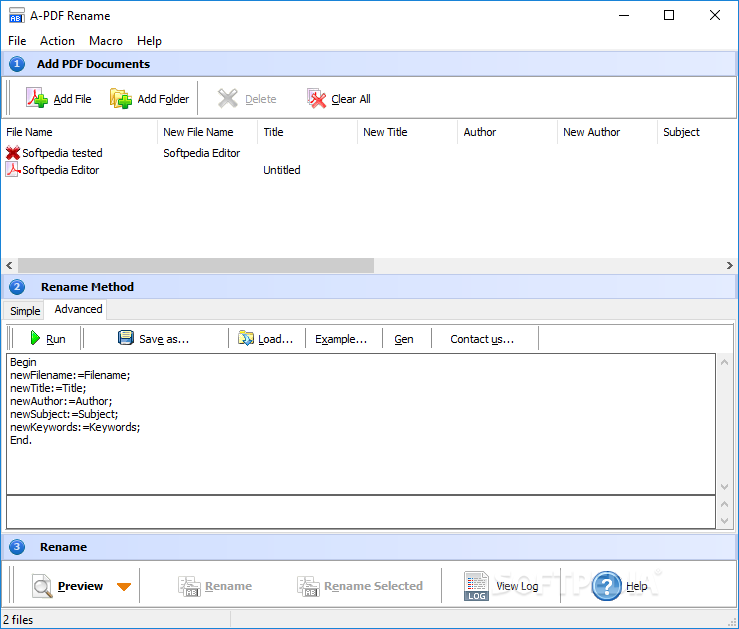The image size is (739, 629).
Task: Click the Save as disk icon
Action: [x=126, y=338]
